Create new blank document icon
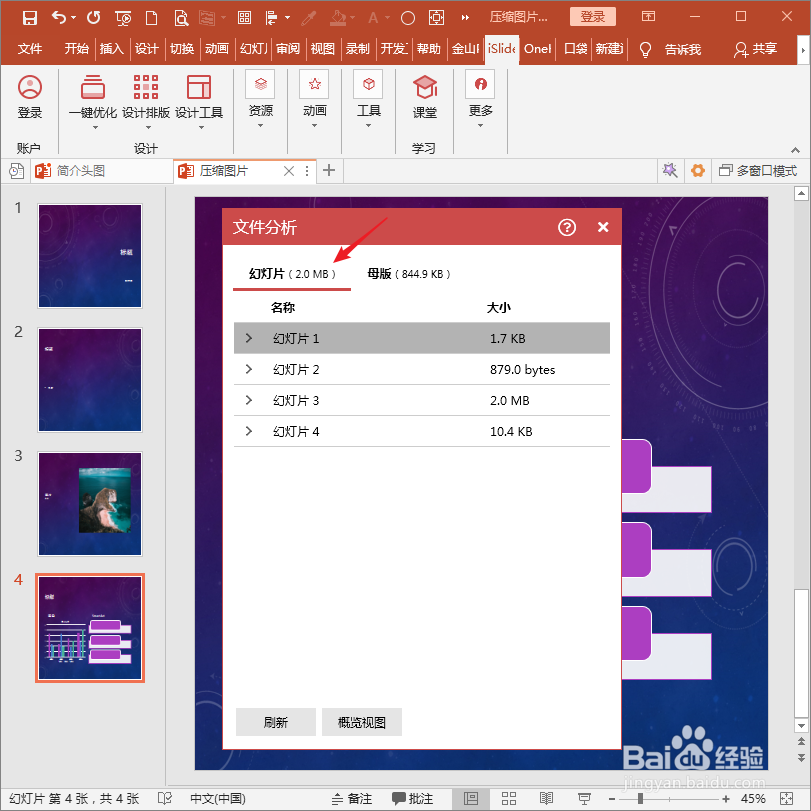The width and height of the screenshot is (811, 811). point(152,18)
